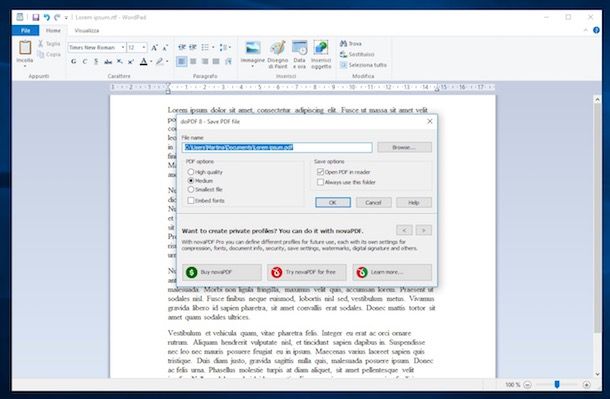Viewport: 610px width, 399px height.
Task: Click the increase indent icon
Action: 193,47
